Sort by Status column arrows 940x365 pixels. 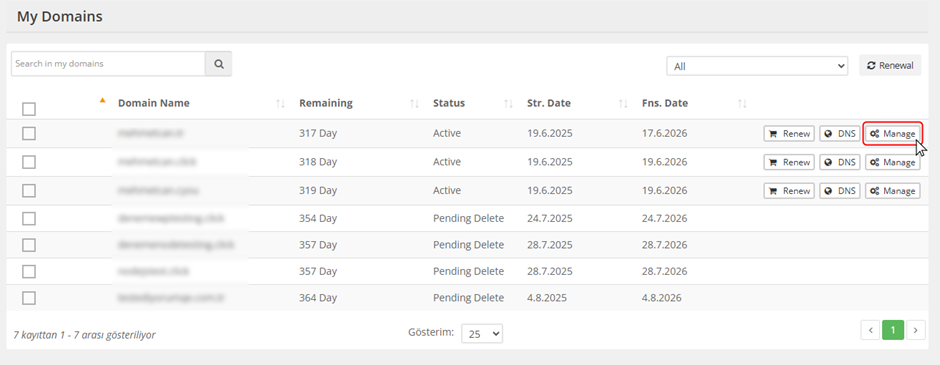(509, 104)
